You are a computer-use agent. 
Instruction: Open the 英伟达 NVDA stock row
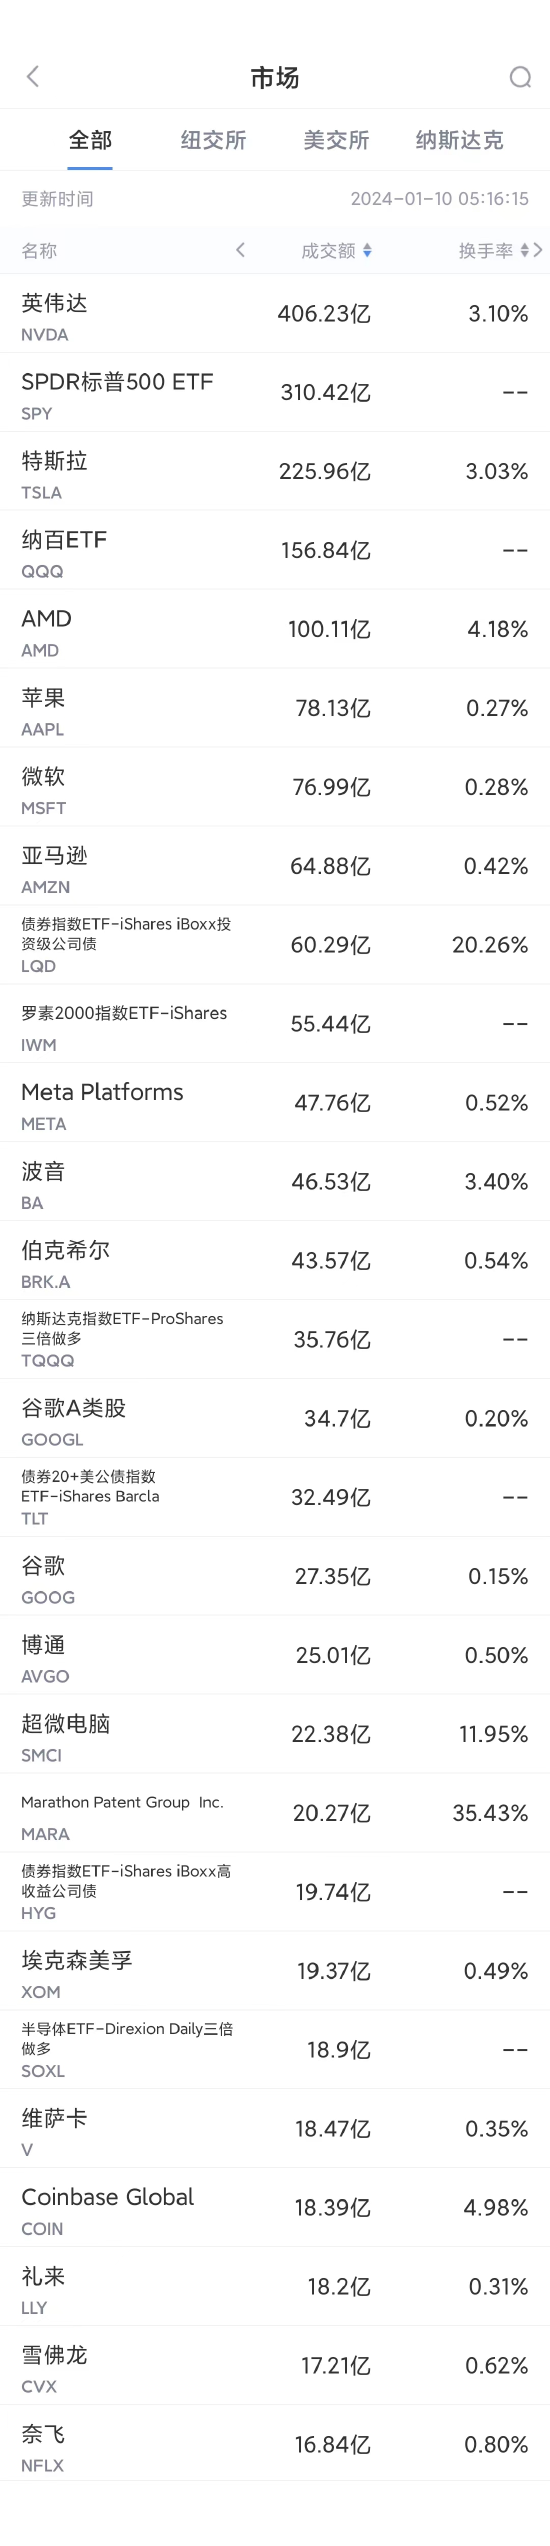(275, 314)
